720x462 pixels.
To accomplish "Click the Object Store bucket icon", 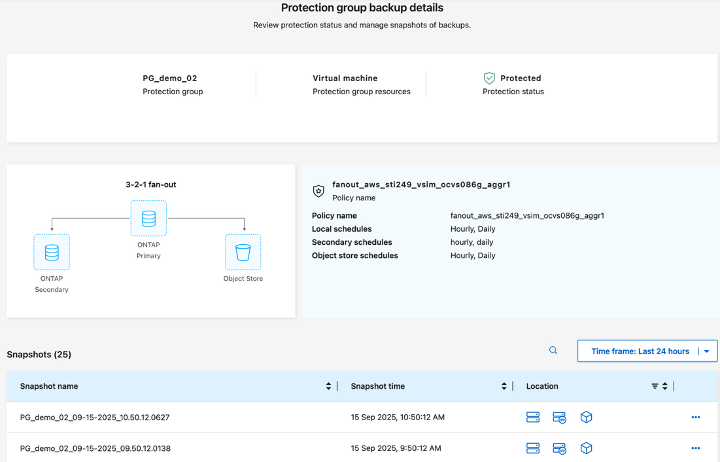I will click(x=242, y=252).
